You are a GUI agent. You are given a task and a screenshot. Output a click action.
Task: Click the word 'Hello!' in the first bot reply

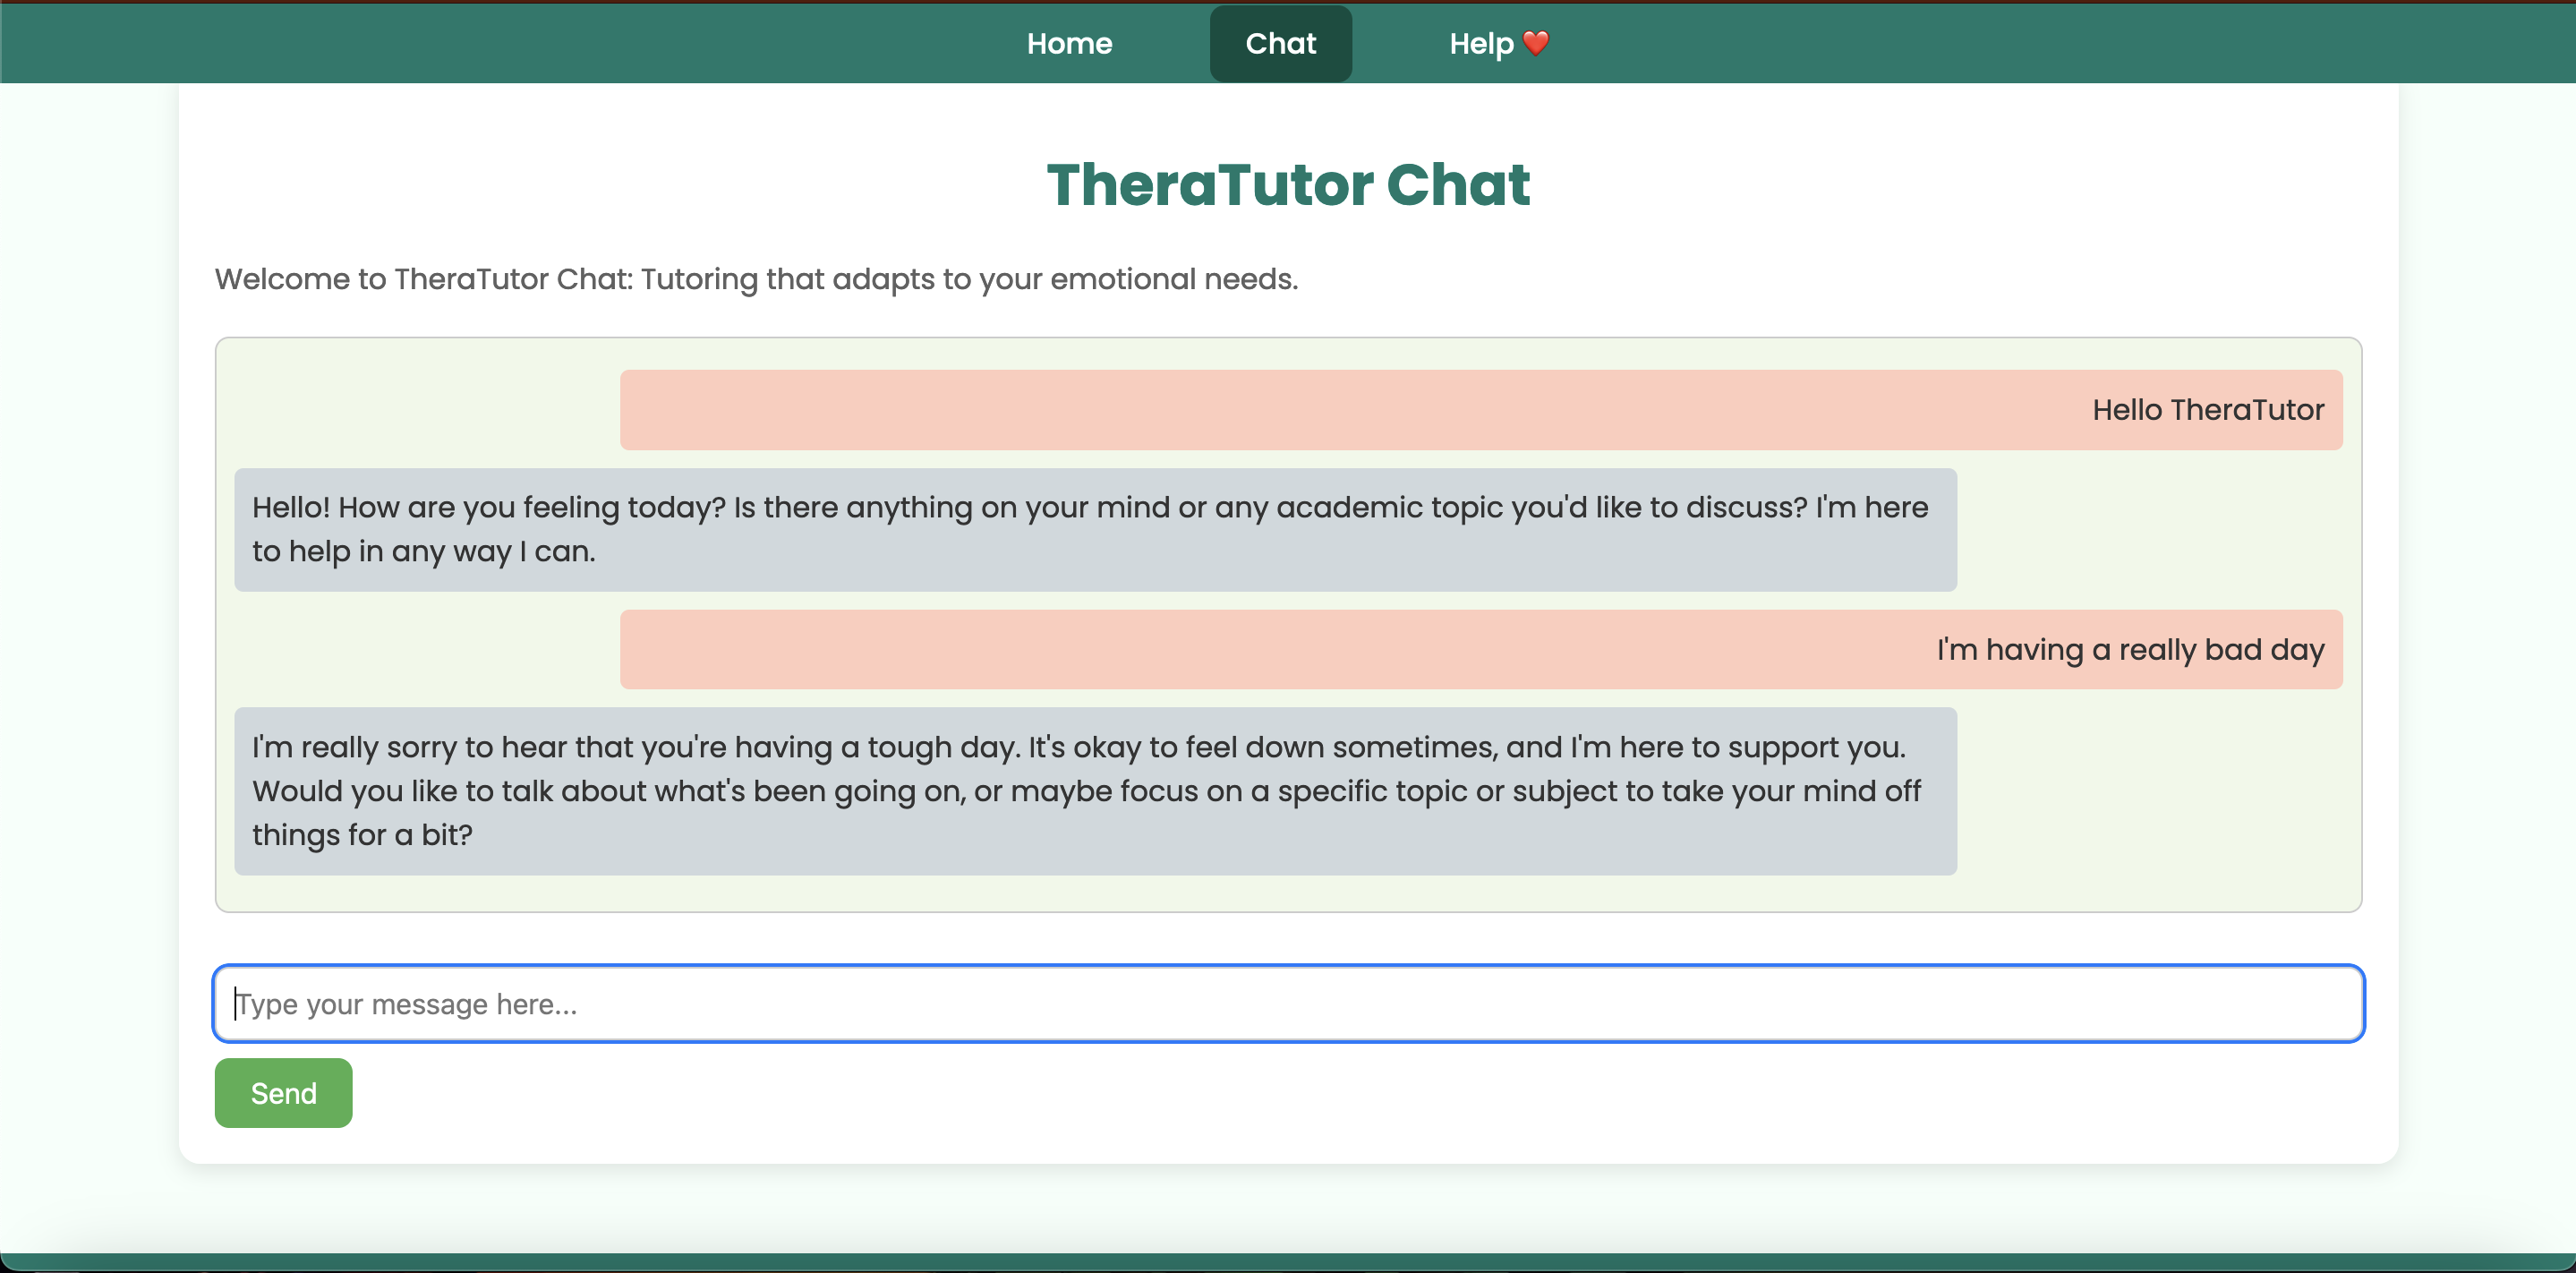(x=290, y=508)
